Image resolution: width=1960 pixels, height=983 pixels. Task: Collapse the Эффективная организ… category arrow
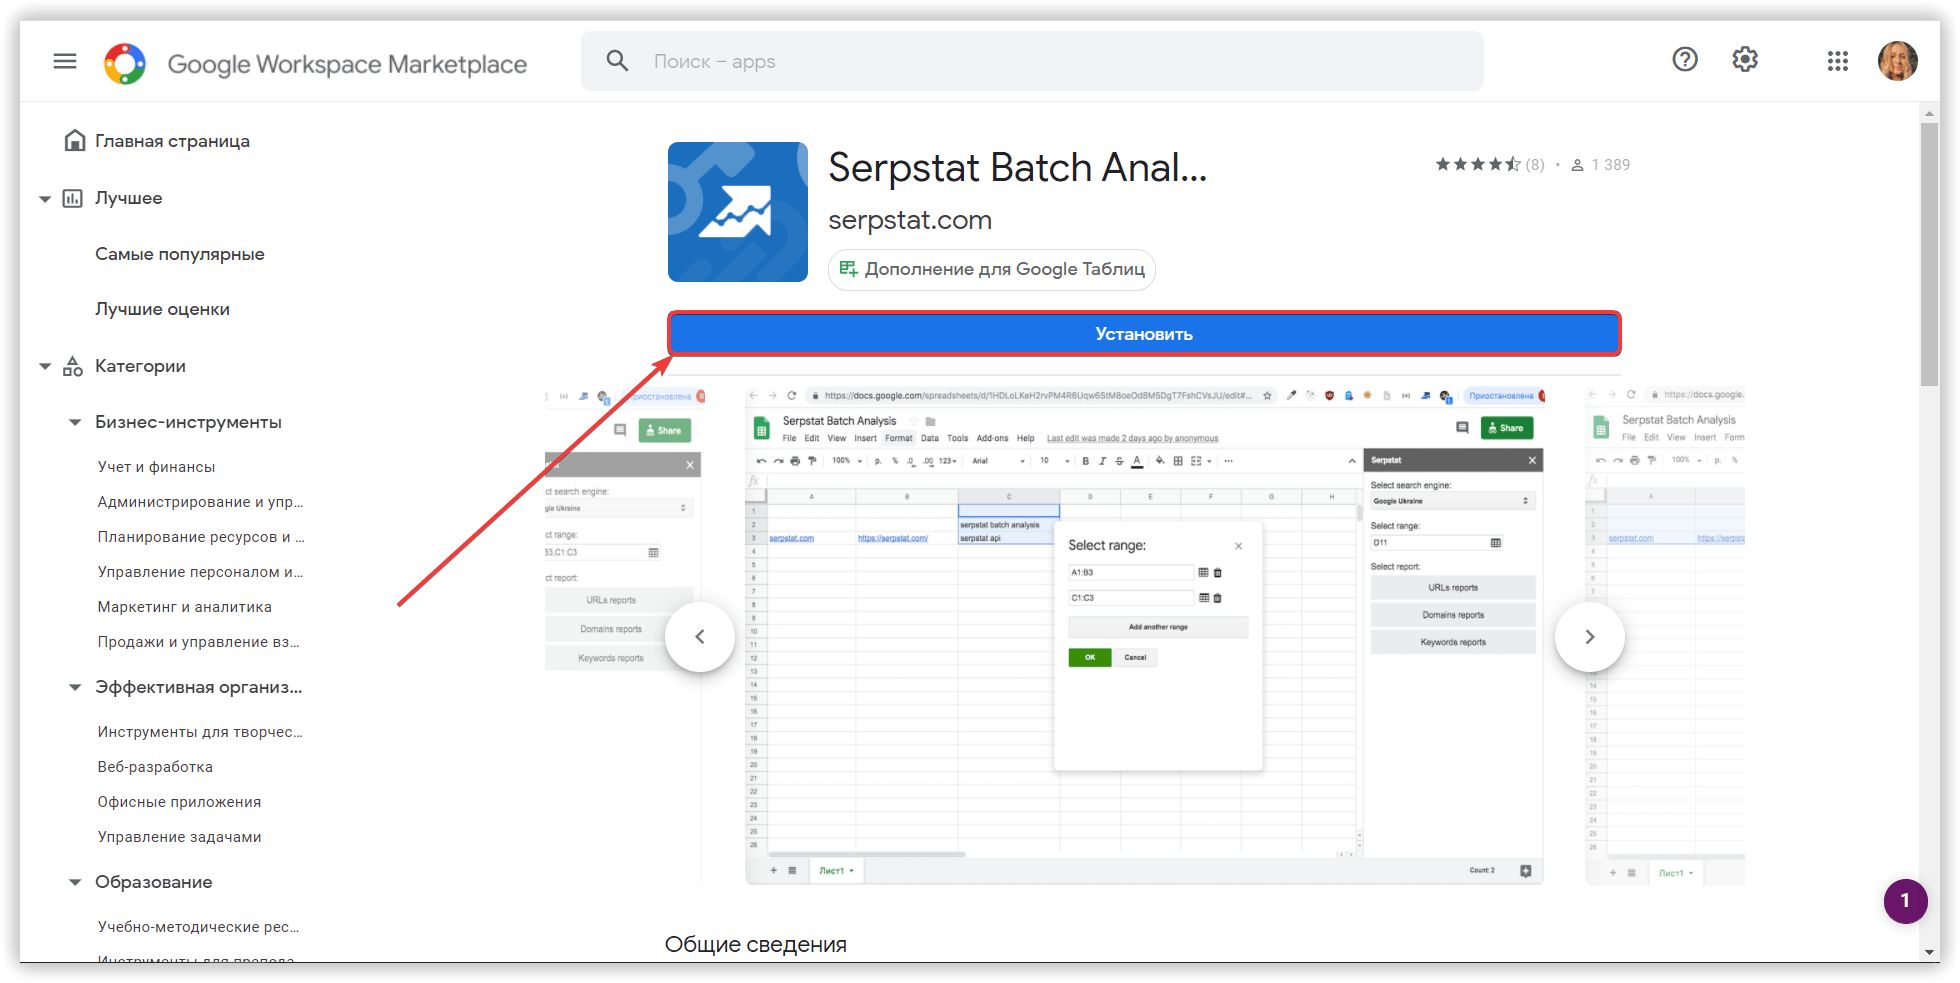click(75, 688)
